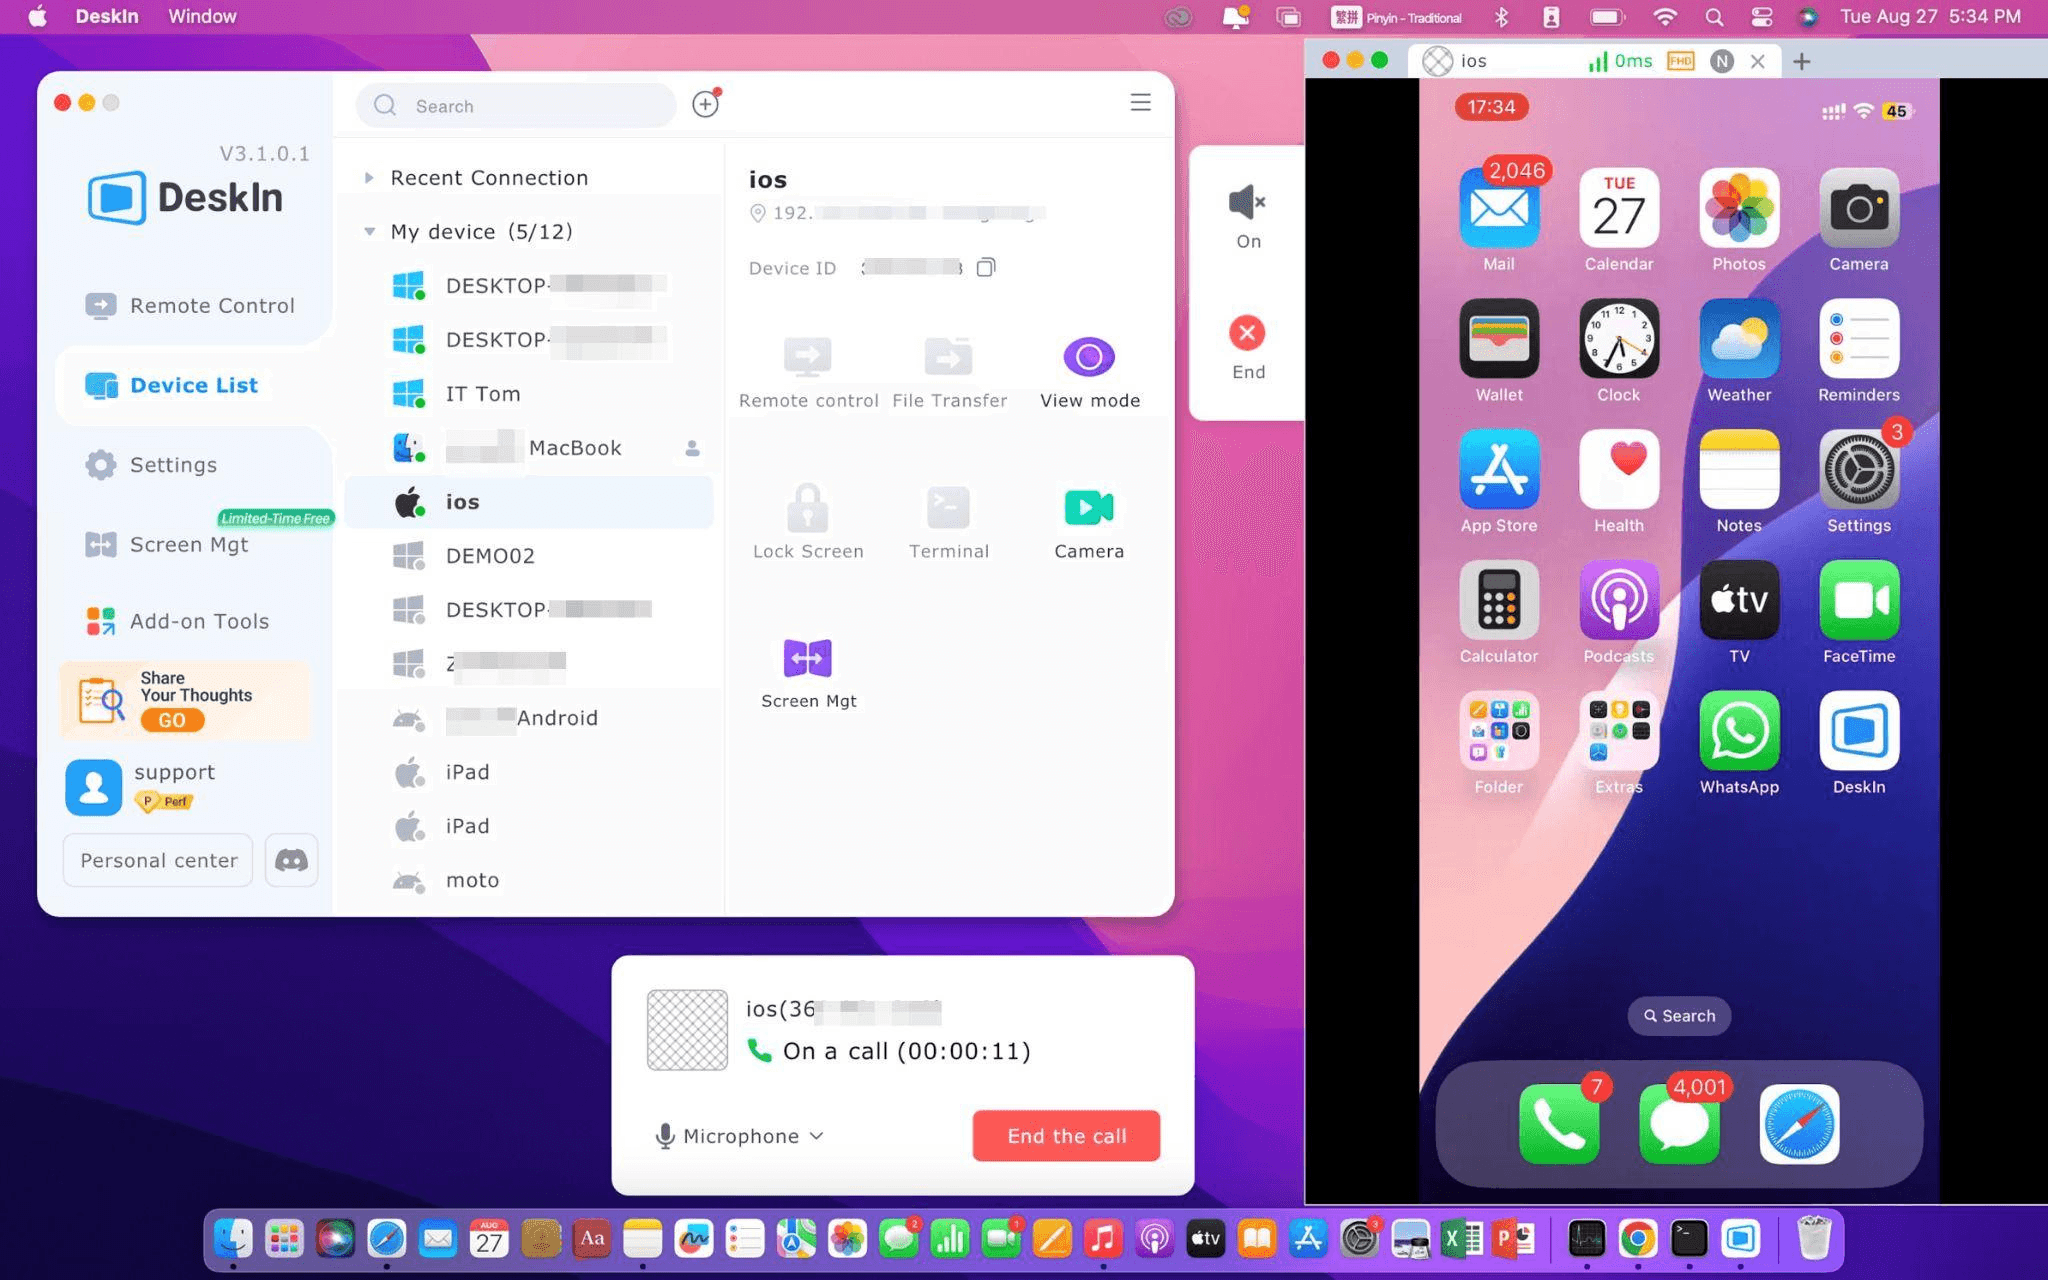This screenshot has width=2048, height=1280.
Task: Open Safari in iPhone dock
Action: pos(1799,1124)
